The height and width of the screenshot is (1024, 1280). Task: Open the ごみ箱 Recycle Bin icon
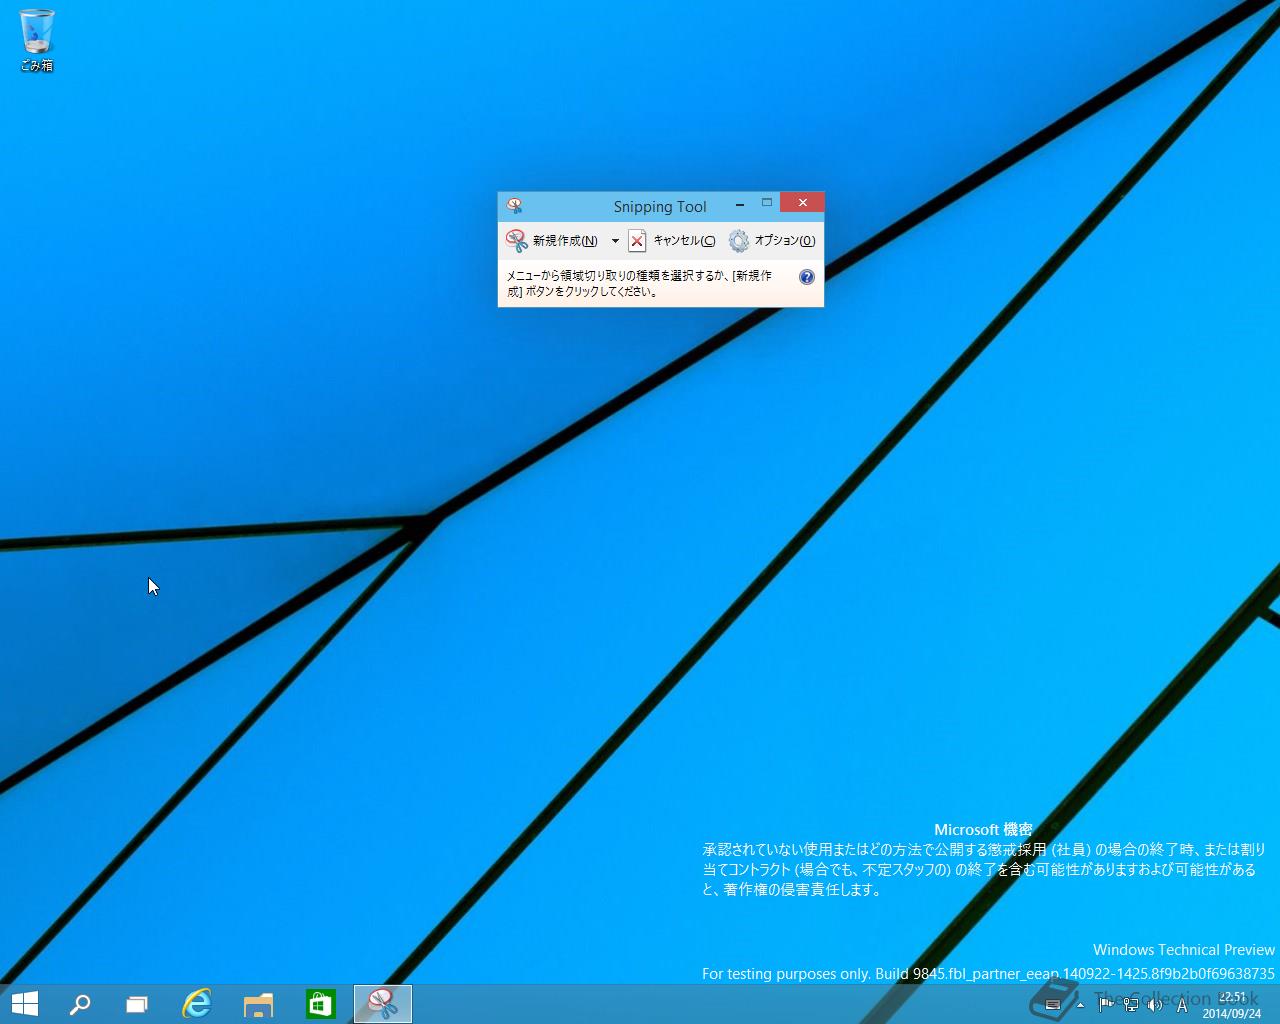tap(36, 41)
